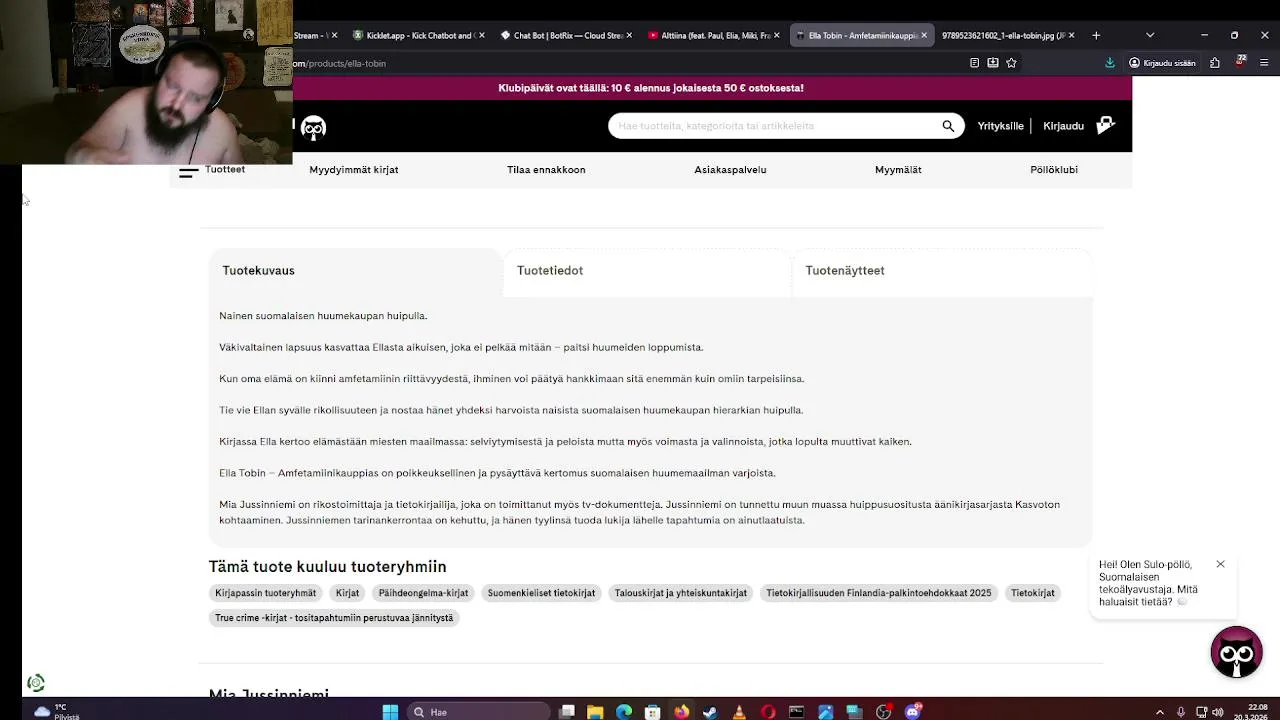Select the Tuotenäytteet tab
The height and width of the screenshot is (720, 1280).
coord(942,271)
